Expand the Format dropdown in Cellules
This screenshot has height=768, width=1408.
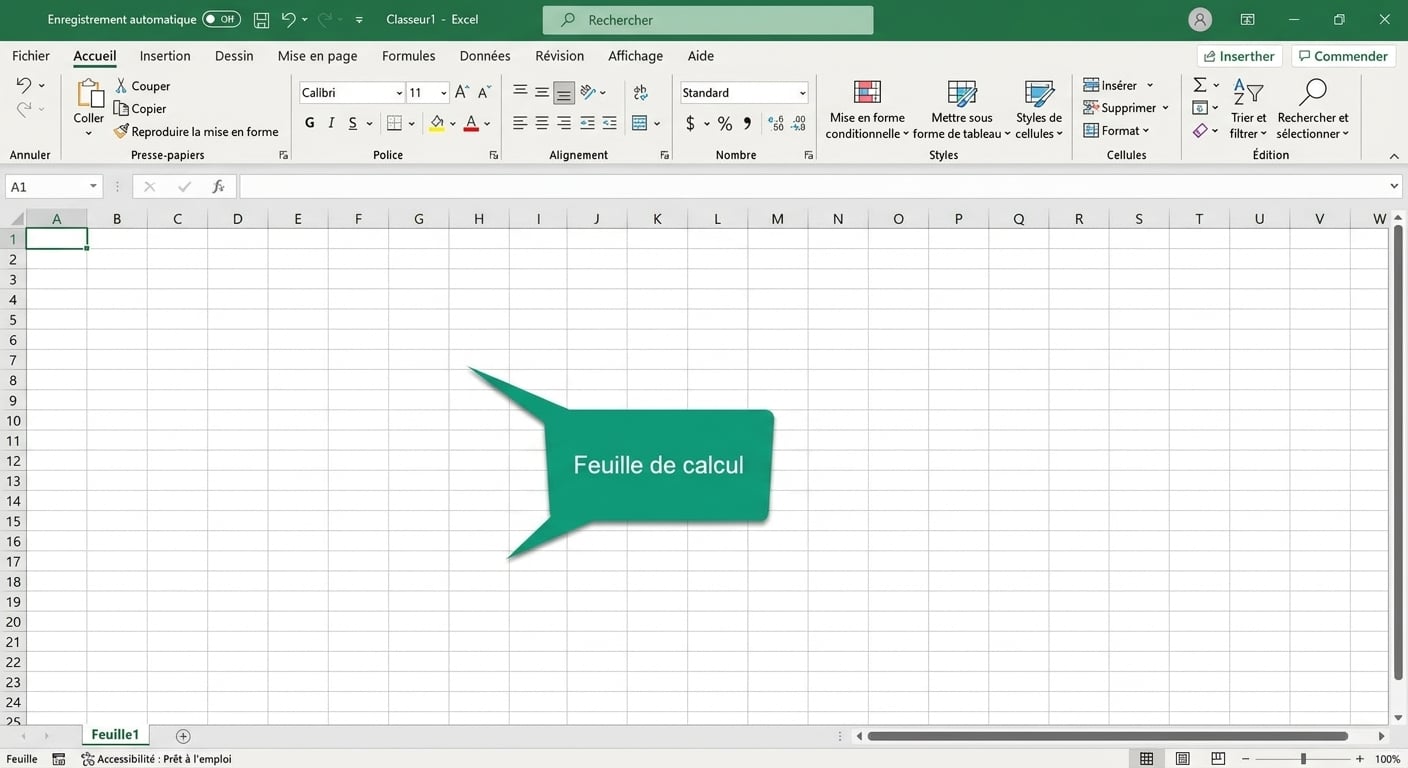coord(1117,131)
